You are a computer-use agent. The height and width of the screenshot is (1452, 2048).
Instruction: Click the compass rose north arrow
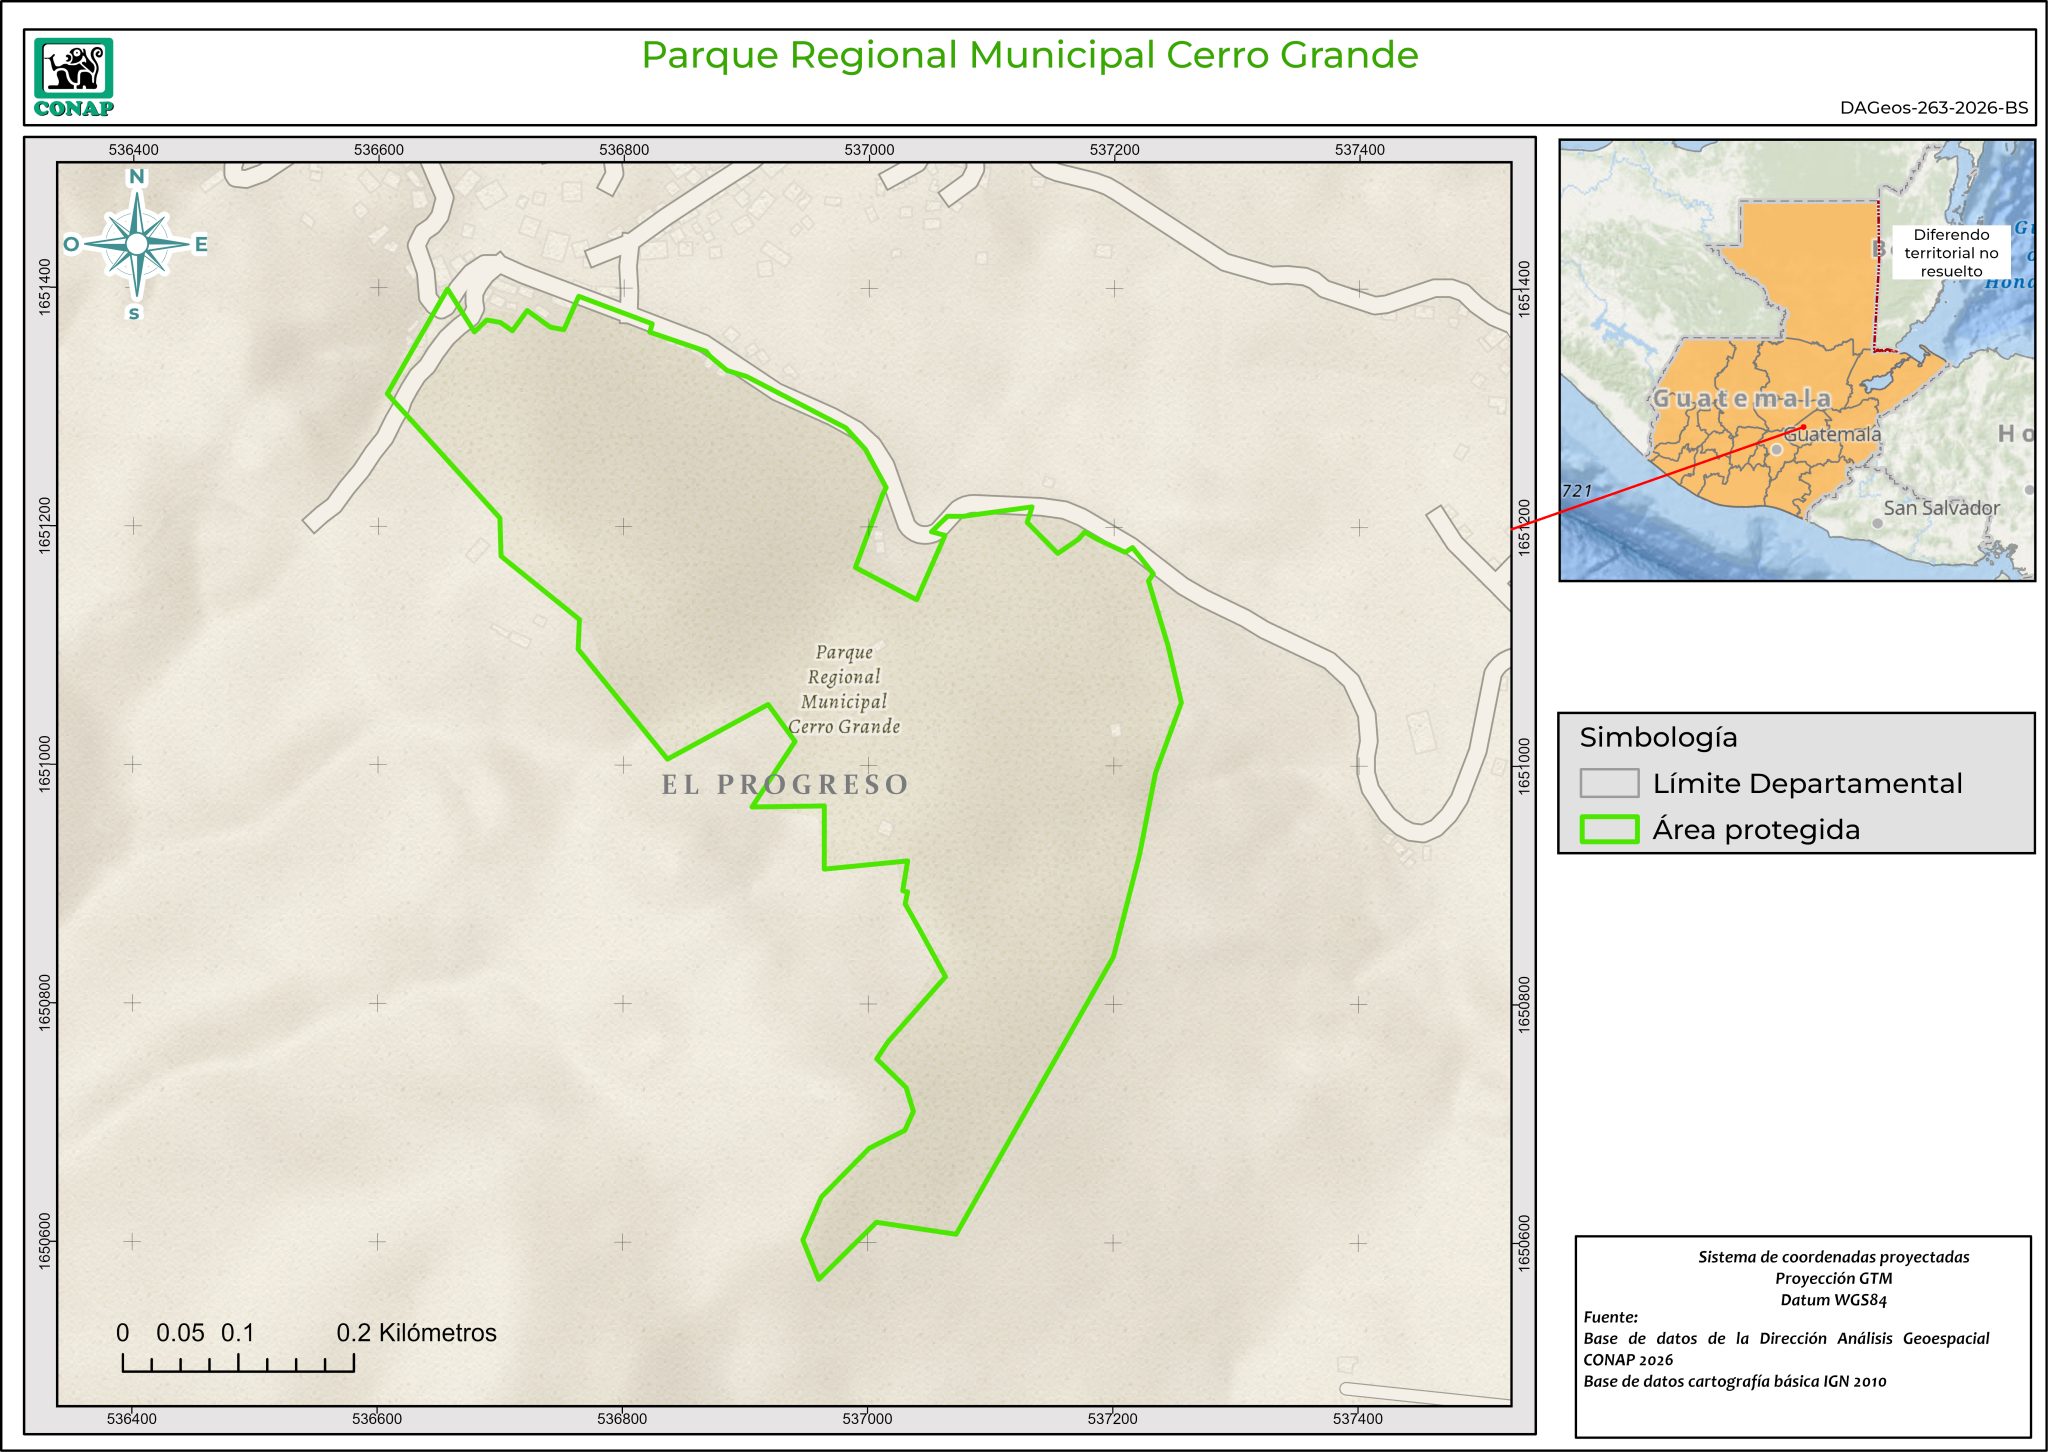point(137,244)
